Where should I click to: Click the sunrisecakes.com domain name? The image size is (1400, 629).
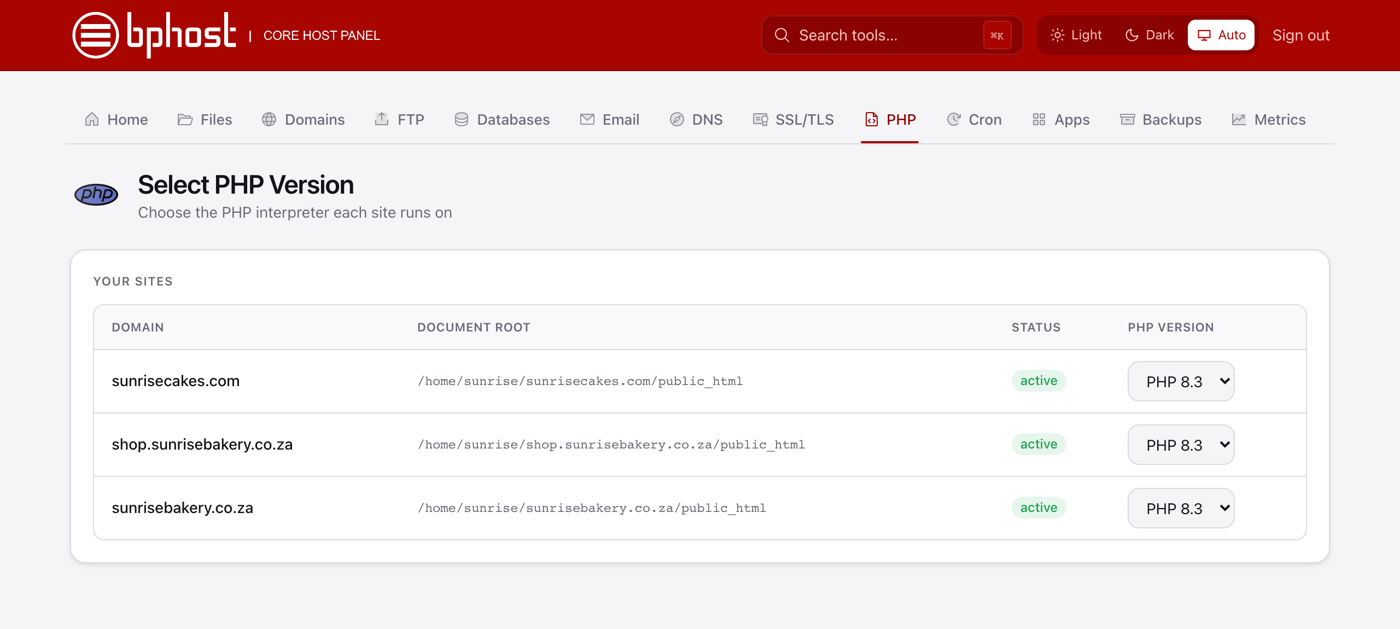176,381
